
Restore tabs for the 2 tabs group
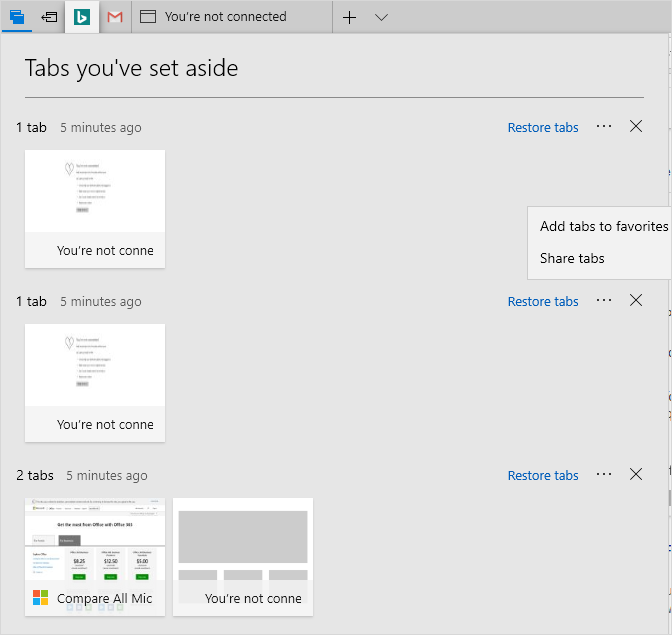543,475
